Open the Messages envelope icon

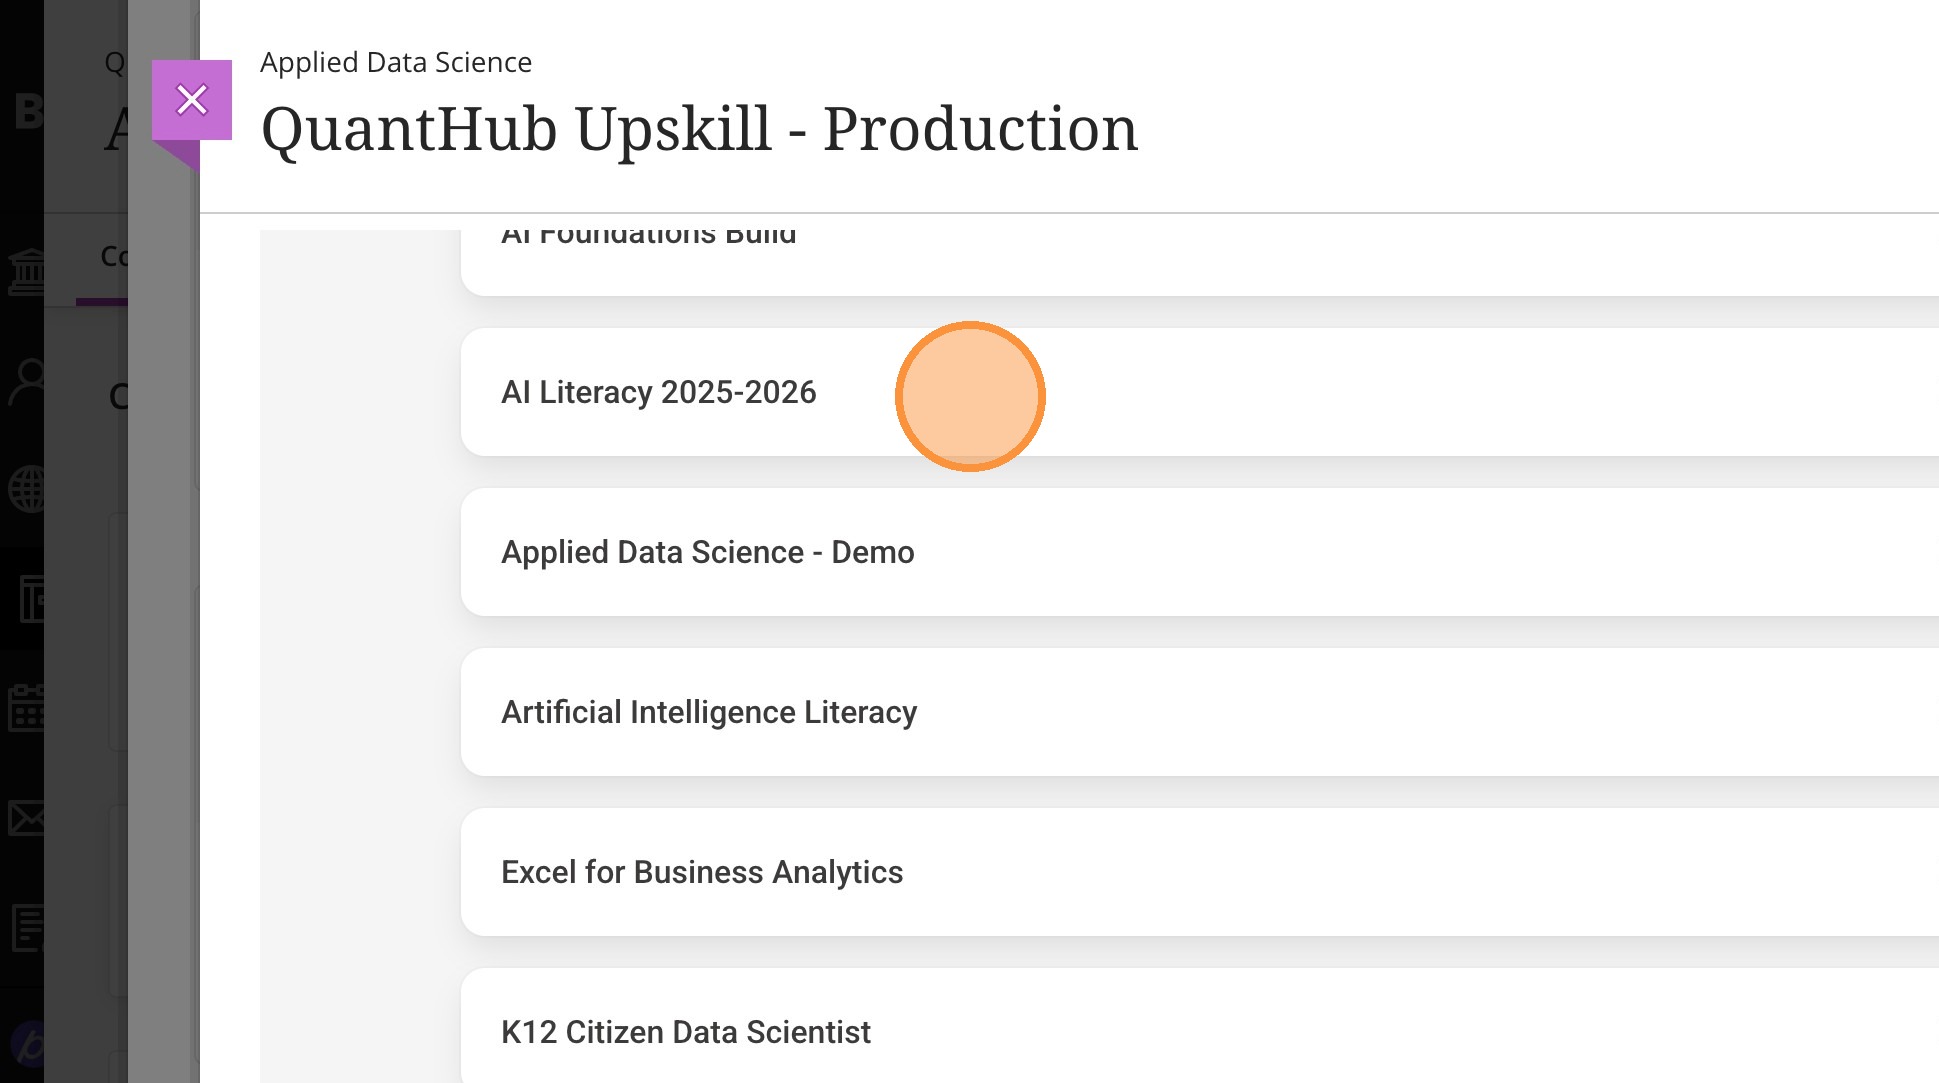[x=26, y=817]
